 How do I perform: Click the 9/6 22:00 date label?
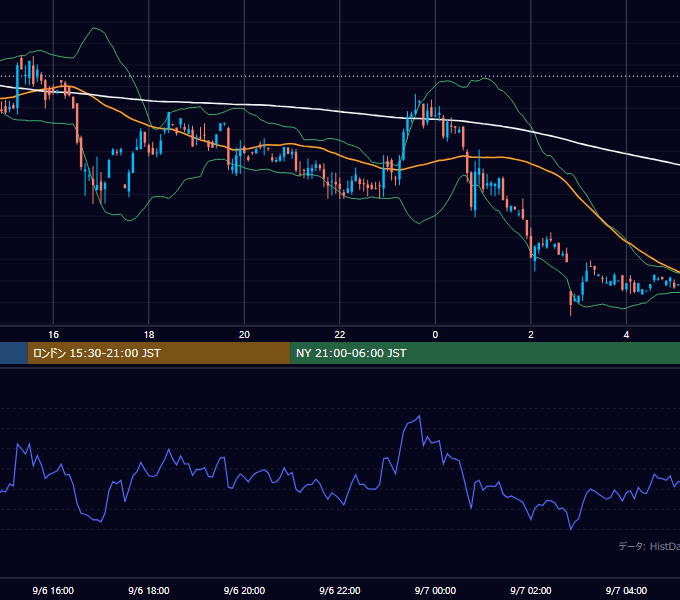[x=340, y=590]
